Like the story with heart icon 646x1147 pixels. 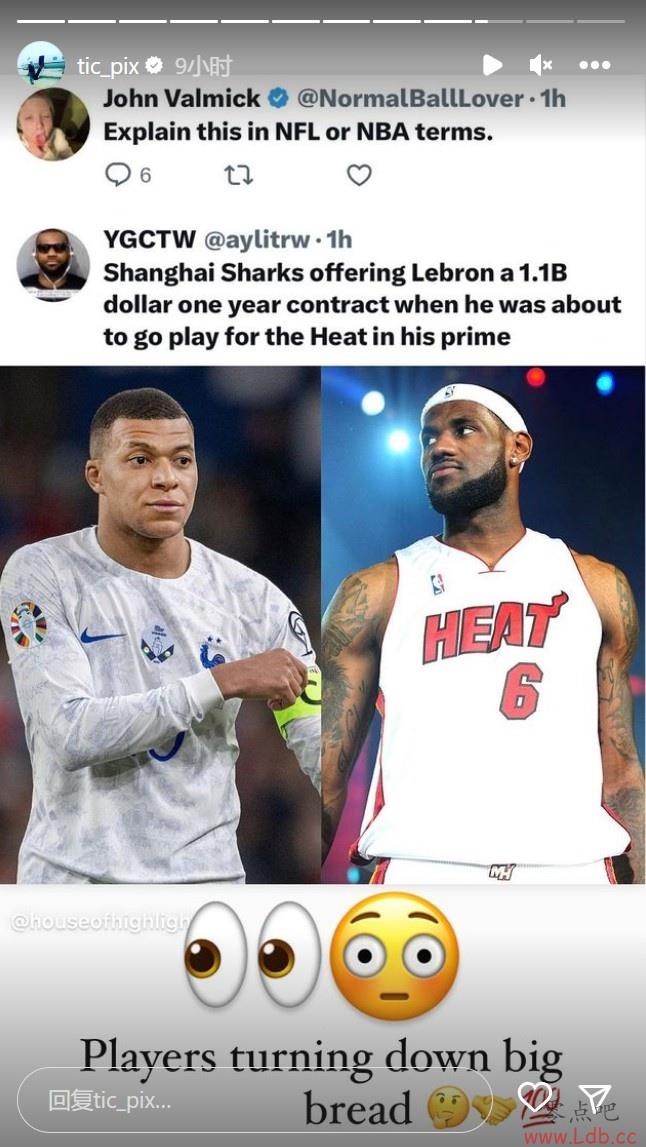(x=535, y=1097)
